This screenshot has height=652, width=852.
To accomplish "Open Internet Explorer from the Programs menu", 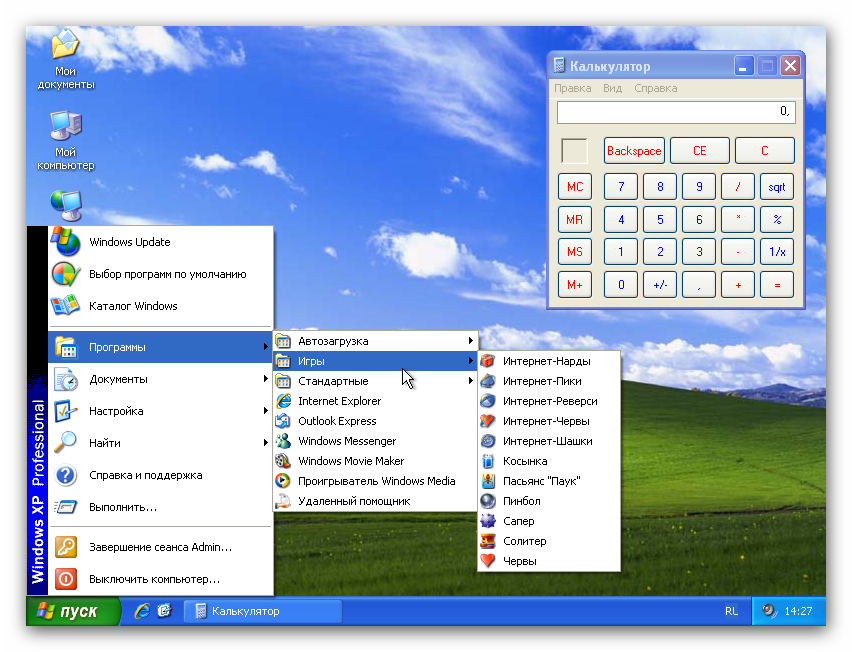I will [339, 401].
